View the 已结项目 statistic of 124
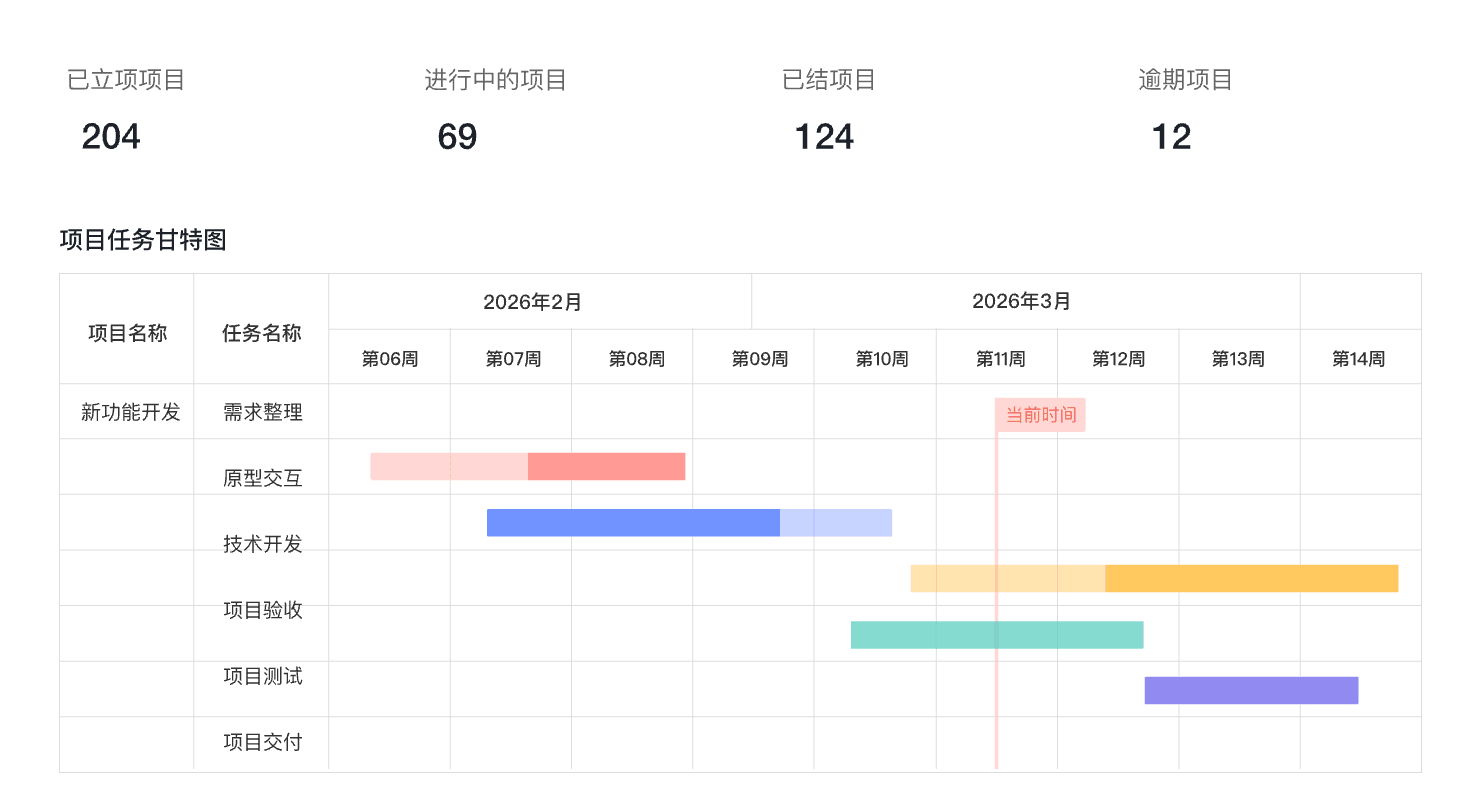Image resolution: width=1480 pixels, height=804 pixels. [824, 137]
